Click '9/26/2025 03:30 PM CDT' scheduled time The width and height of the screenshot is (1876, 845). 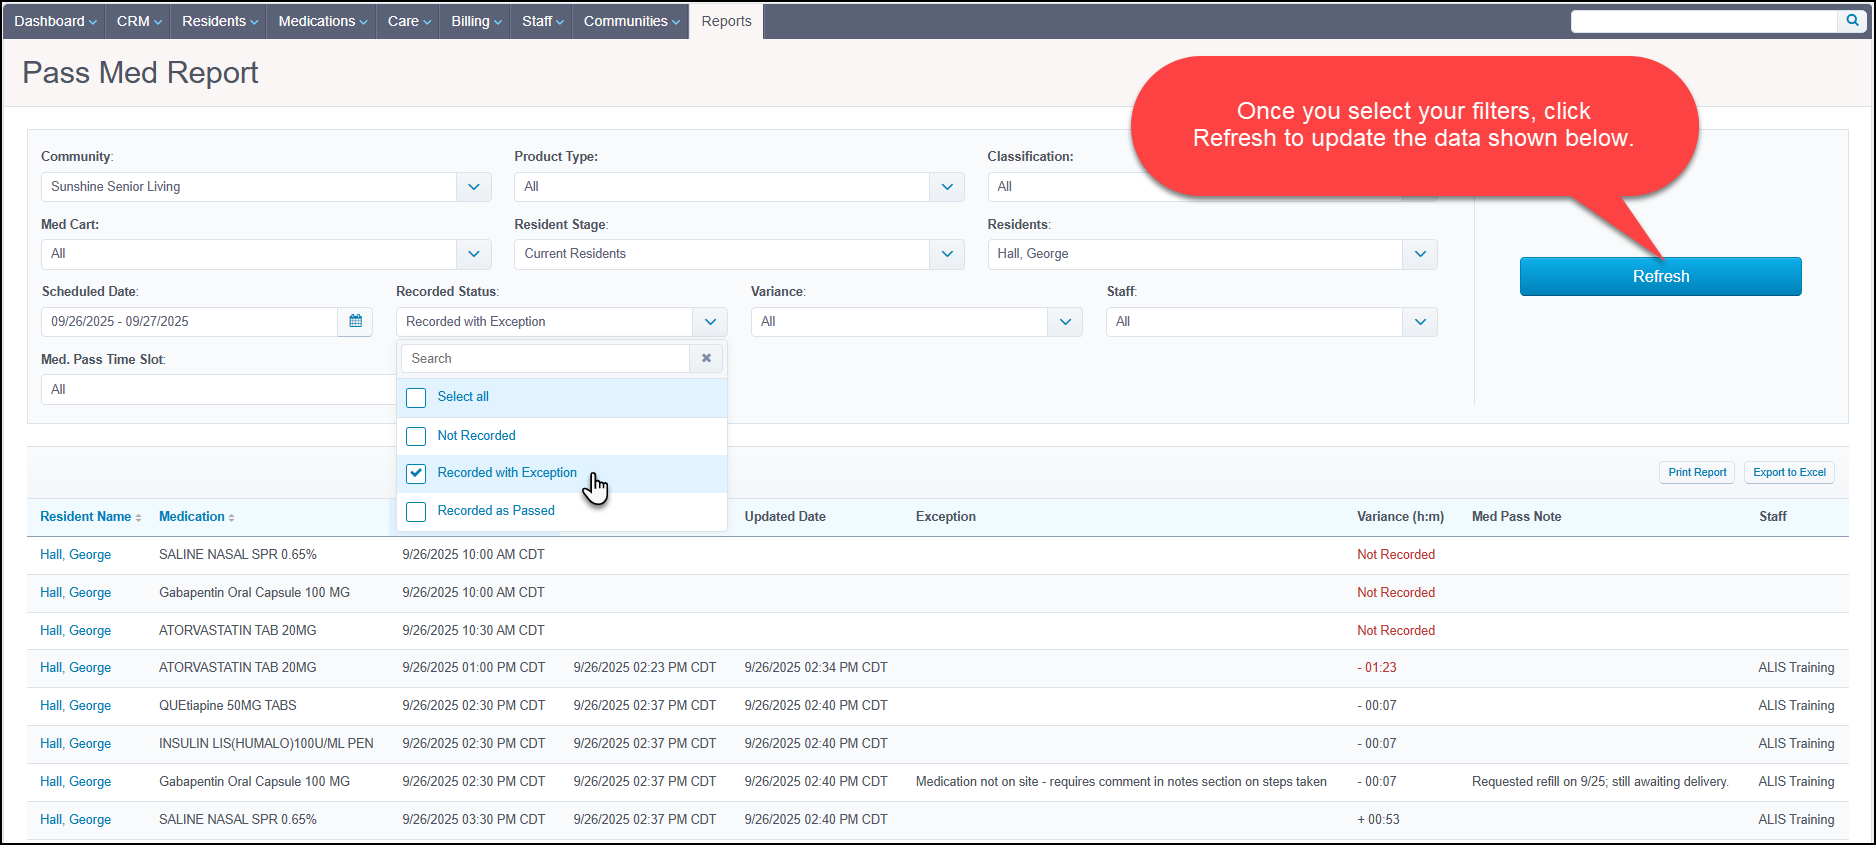(474, 820)
